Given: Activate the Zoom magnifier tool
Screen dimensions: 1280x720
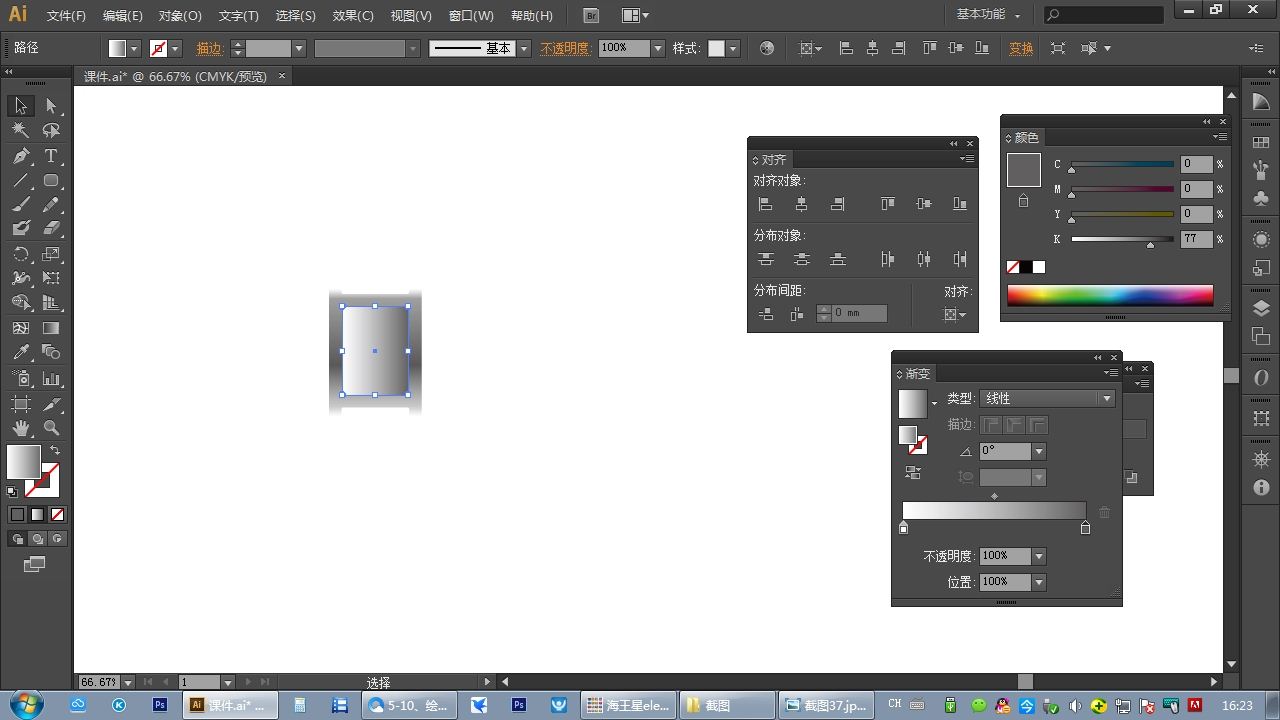Looking at the screenshot, I should point(51,428).
